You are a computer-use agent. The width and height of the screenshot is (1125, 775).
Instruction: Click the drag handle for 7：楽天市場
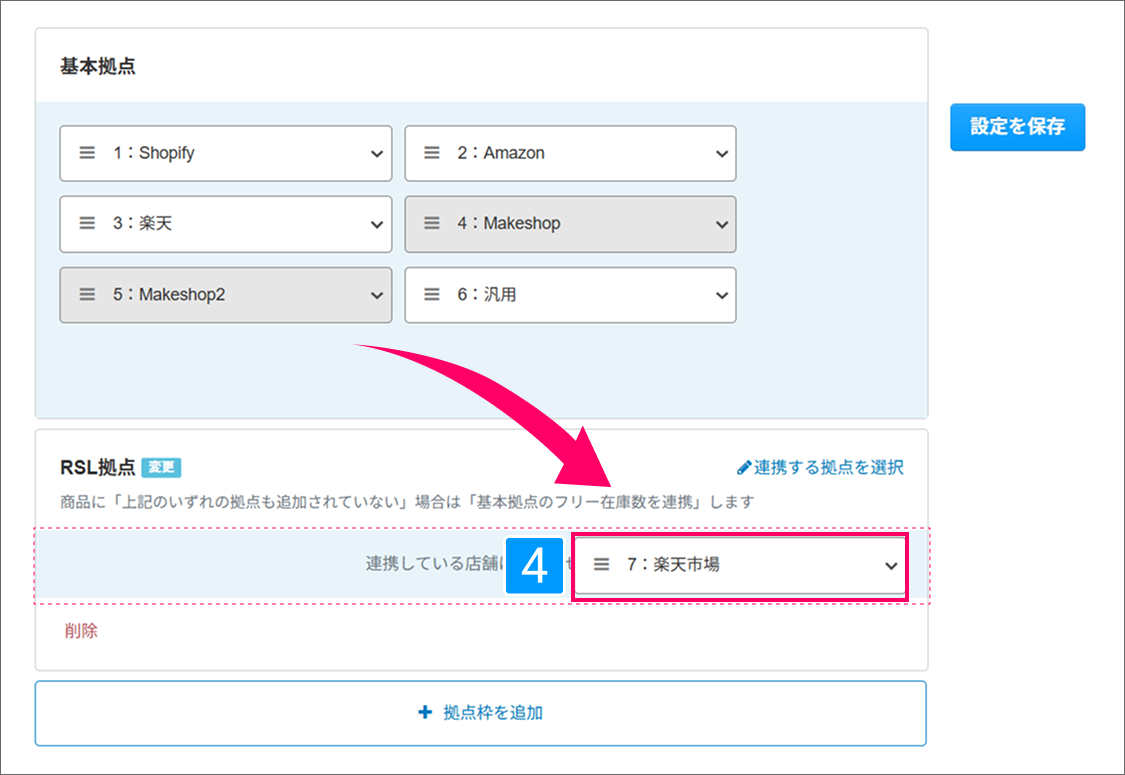tap(601, 564)
